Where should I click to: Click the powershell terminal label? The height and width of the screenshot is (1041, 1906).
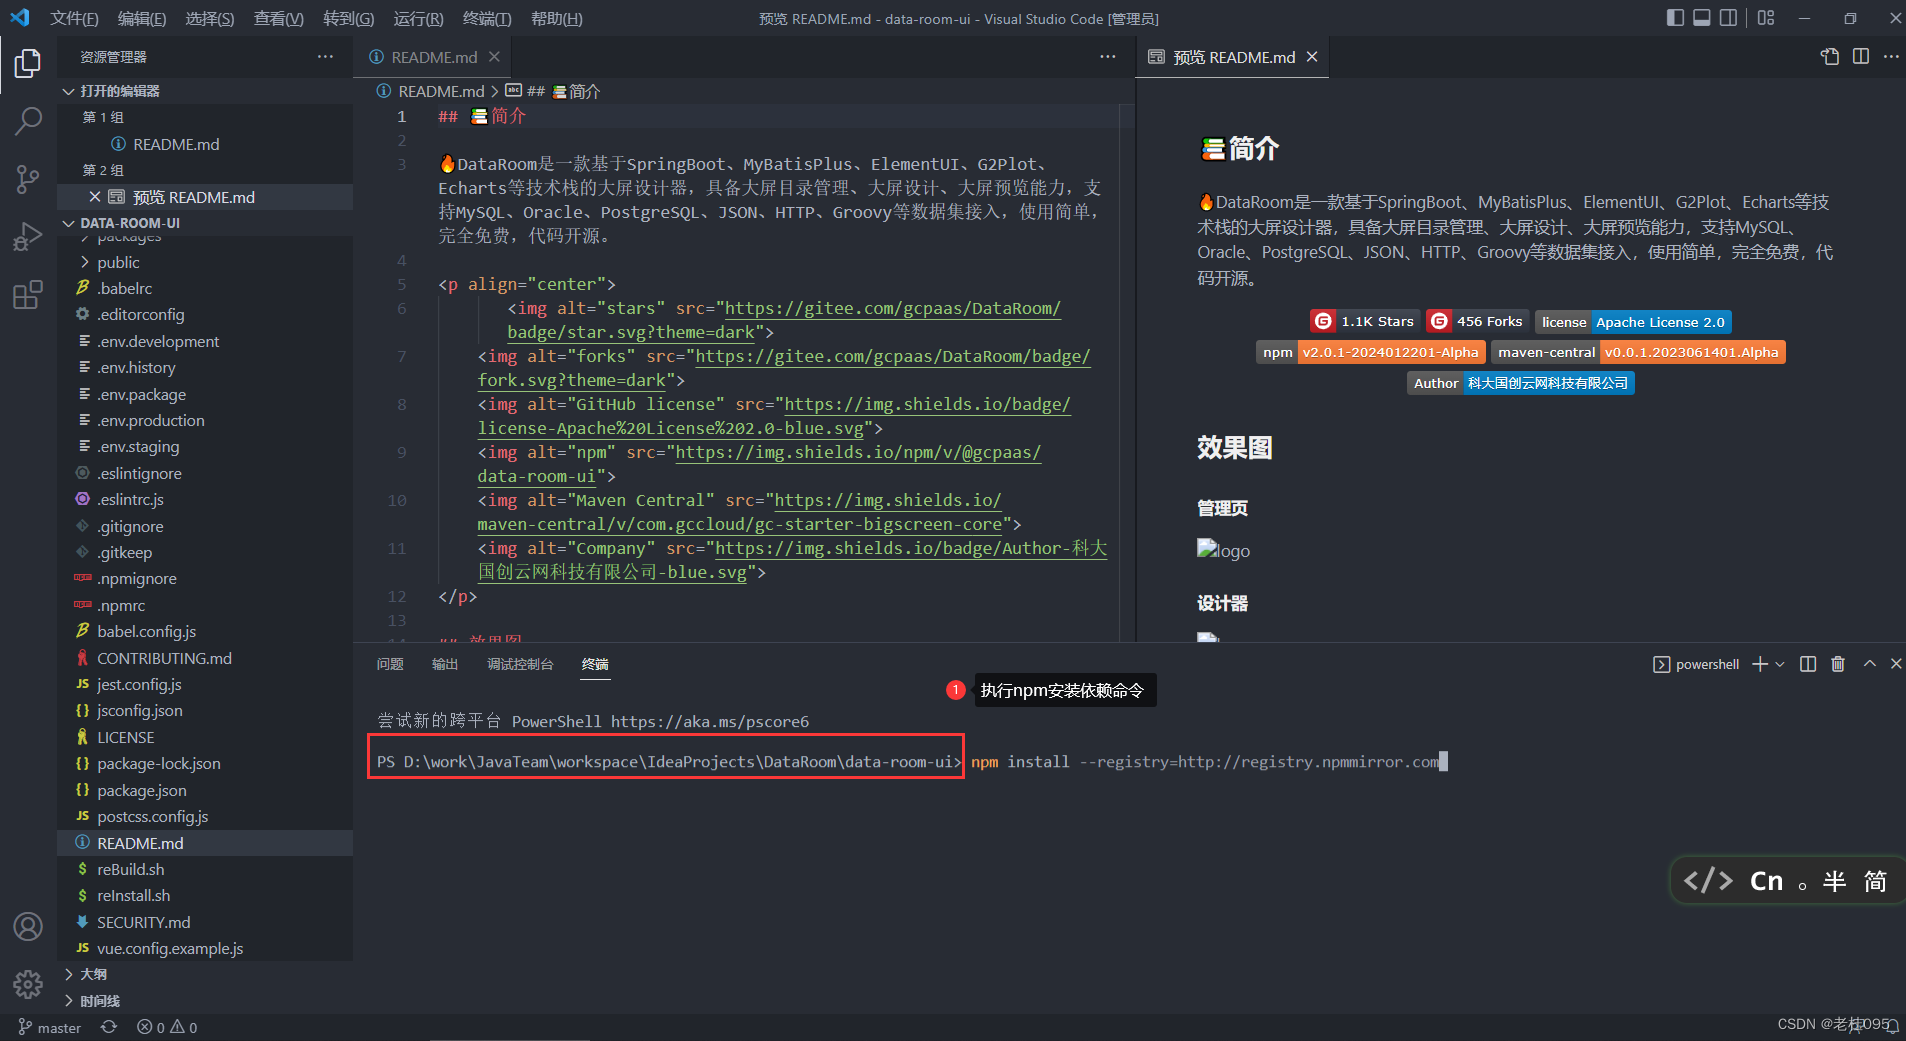pyautogui.click(x=1696, y=664)
